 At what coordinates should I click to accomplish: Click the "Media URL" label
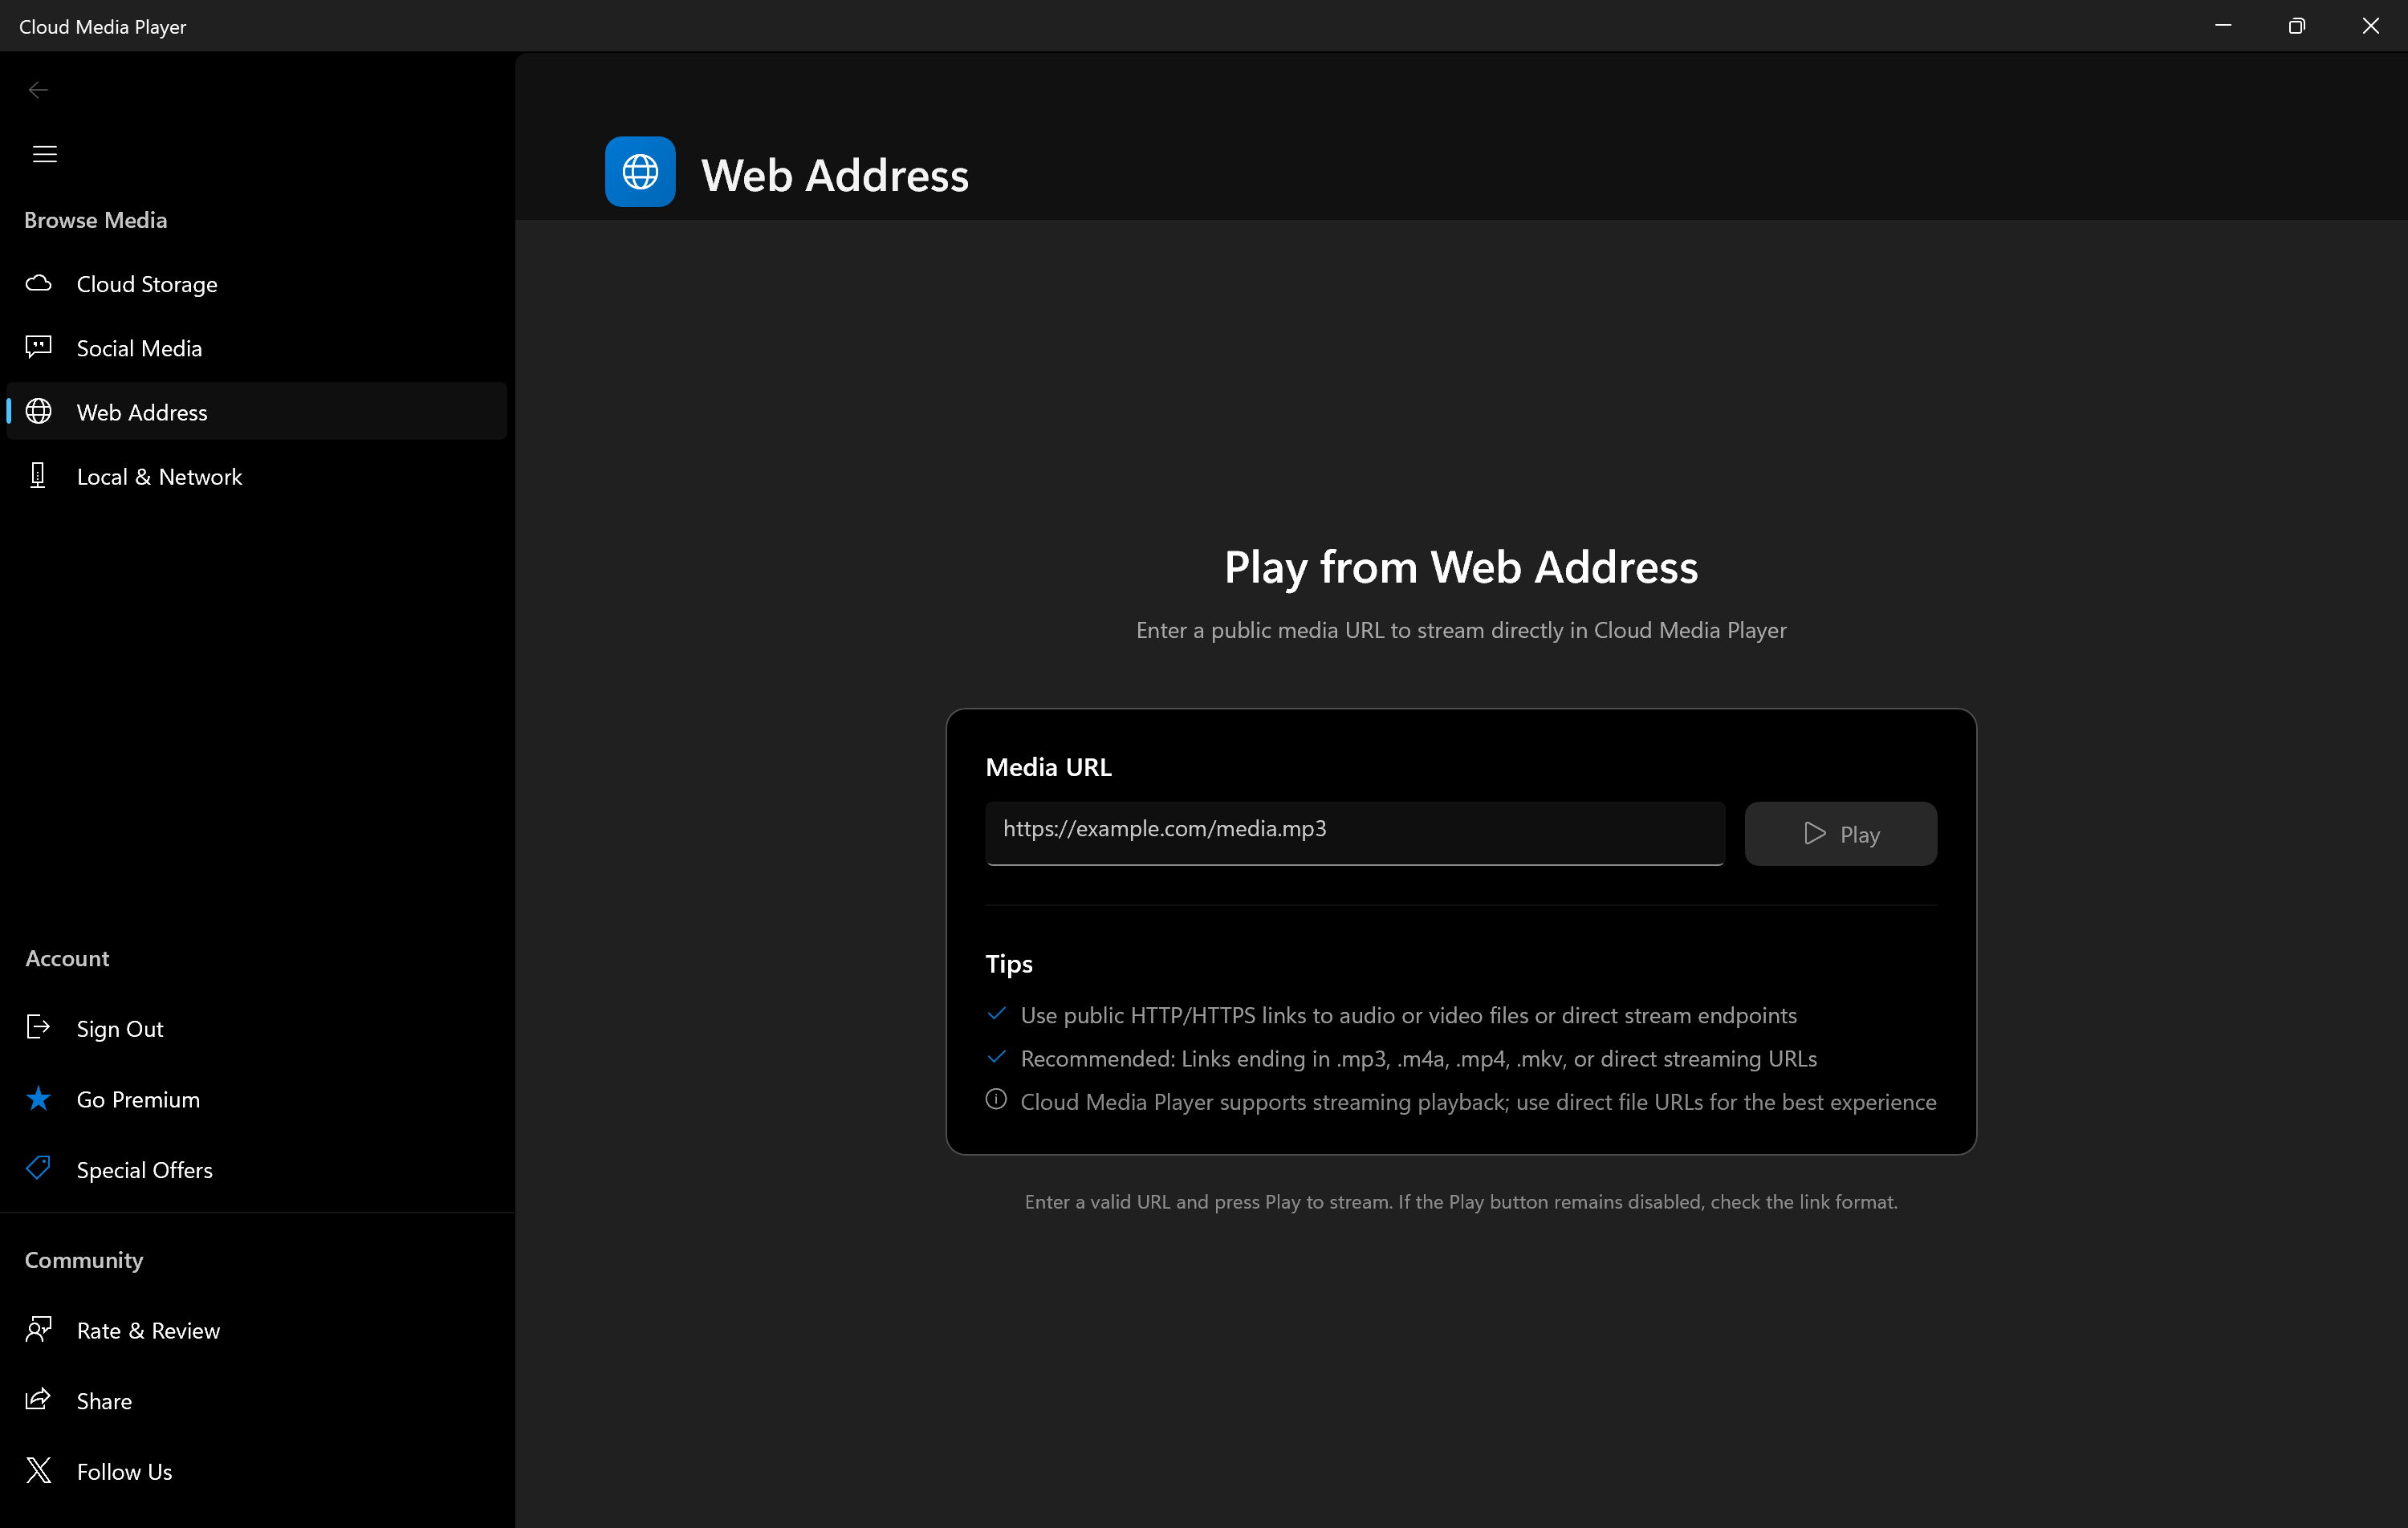[x=1048, y=767]
